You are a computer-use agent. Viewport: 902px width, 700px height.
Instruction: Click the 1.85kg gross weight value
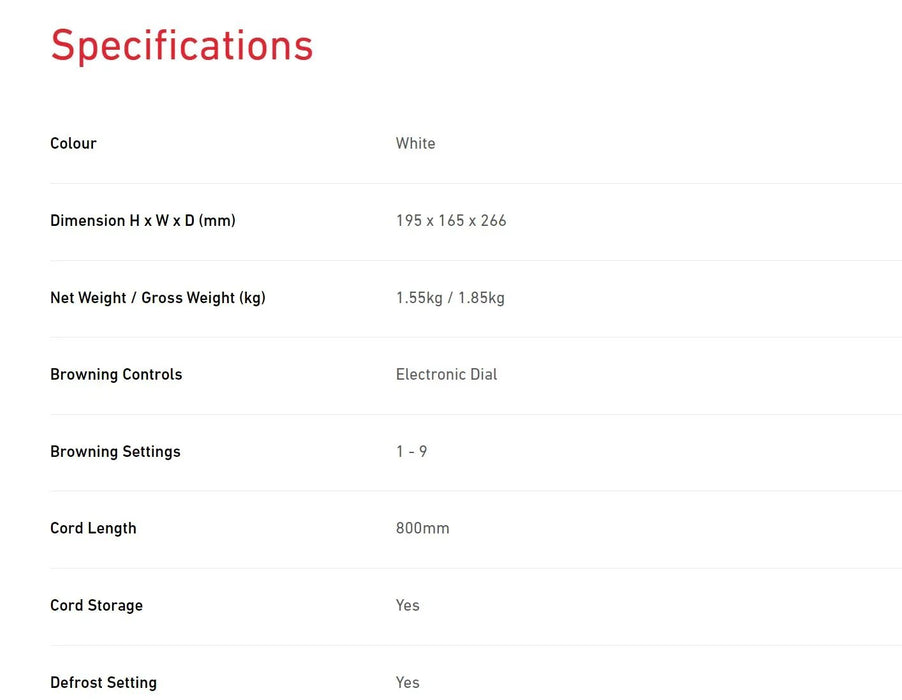pyautogui.click(x=481, y=297)
